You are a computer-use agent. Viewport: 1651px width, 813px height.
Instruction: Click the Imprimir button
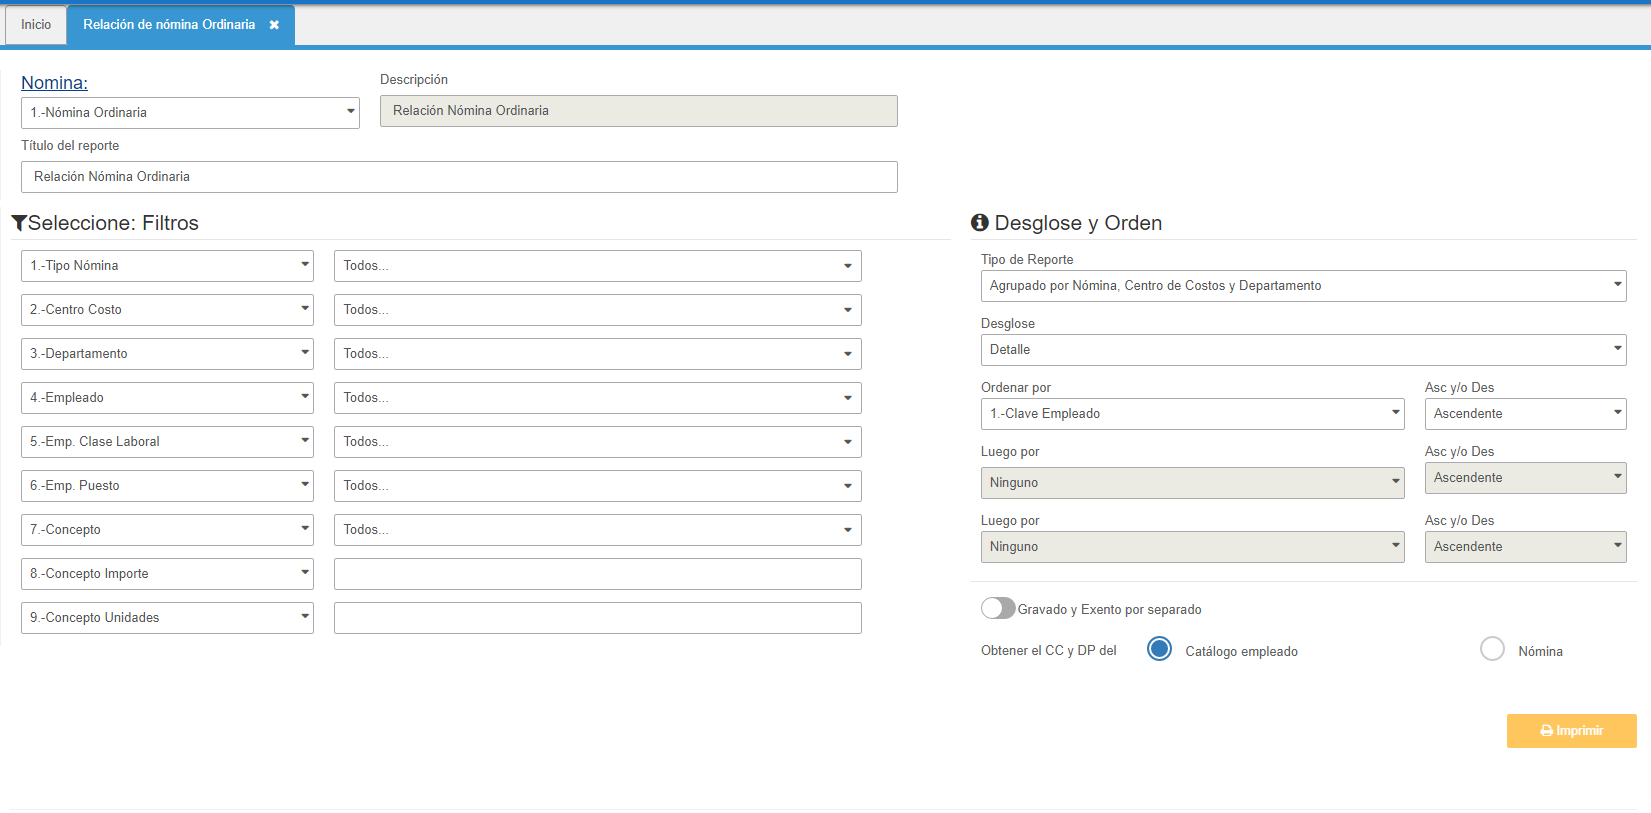click(1571, 731)
